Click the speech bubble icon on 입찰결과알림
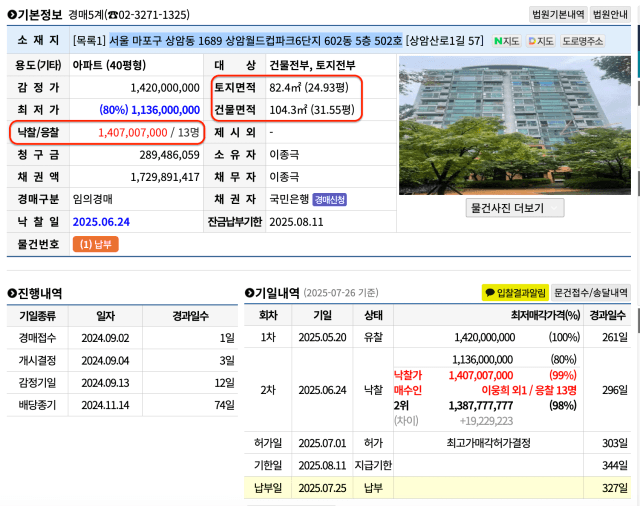Screen dimensions: 640x506 [490, 293]
